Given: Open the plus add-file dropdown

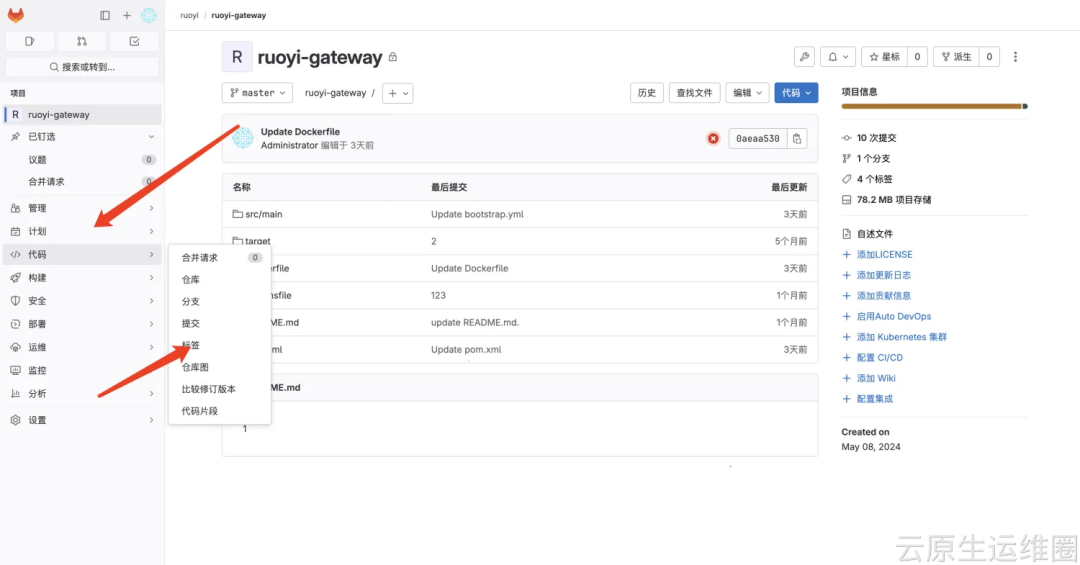Looking at the screenshot, I should [x=397, y=93].
